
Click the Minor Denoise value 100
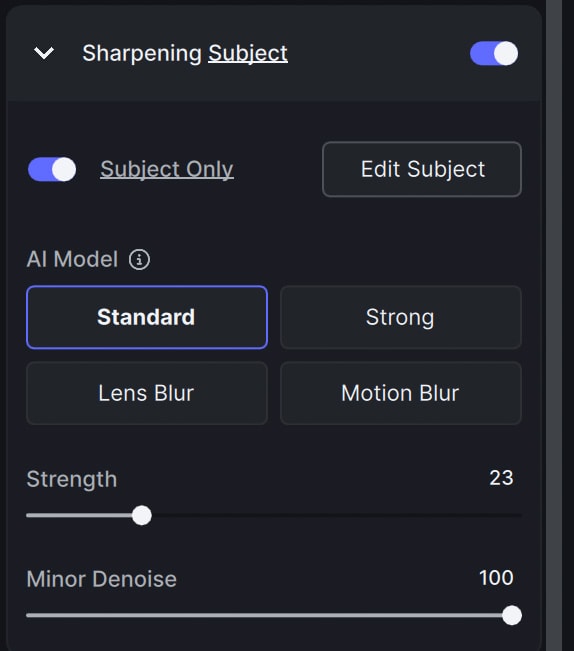(x=496, y=578)
